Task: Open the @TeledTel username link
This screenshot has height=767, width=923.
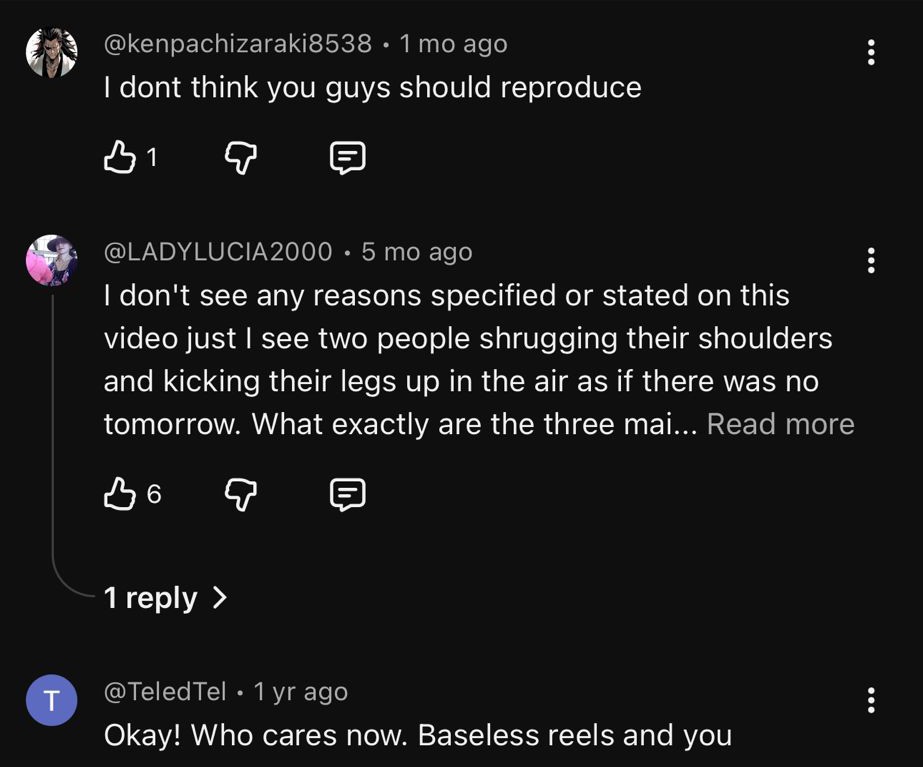Action: (x=165, y=691)
